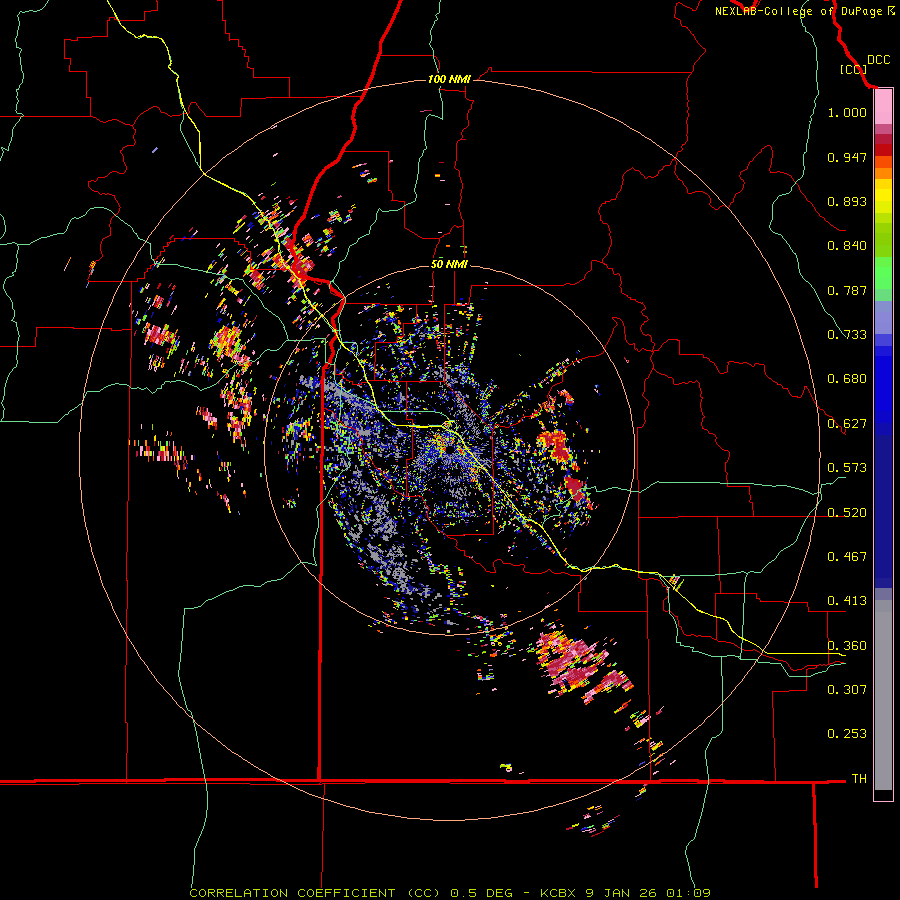900x900 pixels.
Task: Click the [CC] label near the legend
Action: 852,69
